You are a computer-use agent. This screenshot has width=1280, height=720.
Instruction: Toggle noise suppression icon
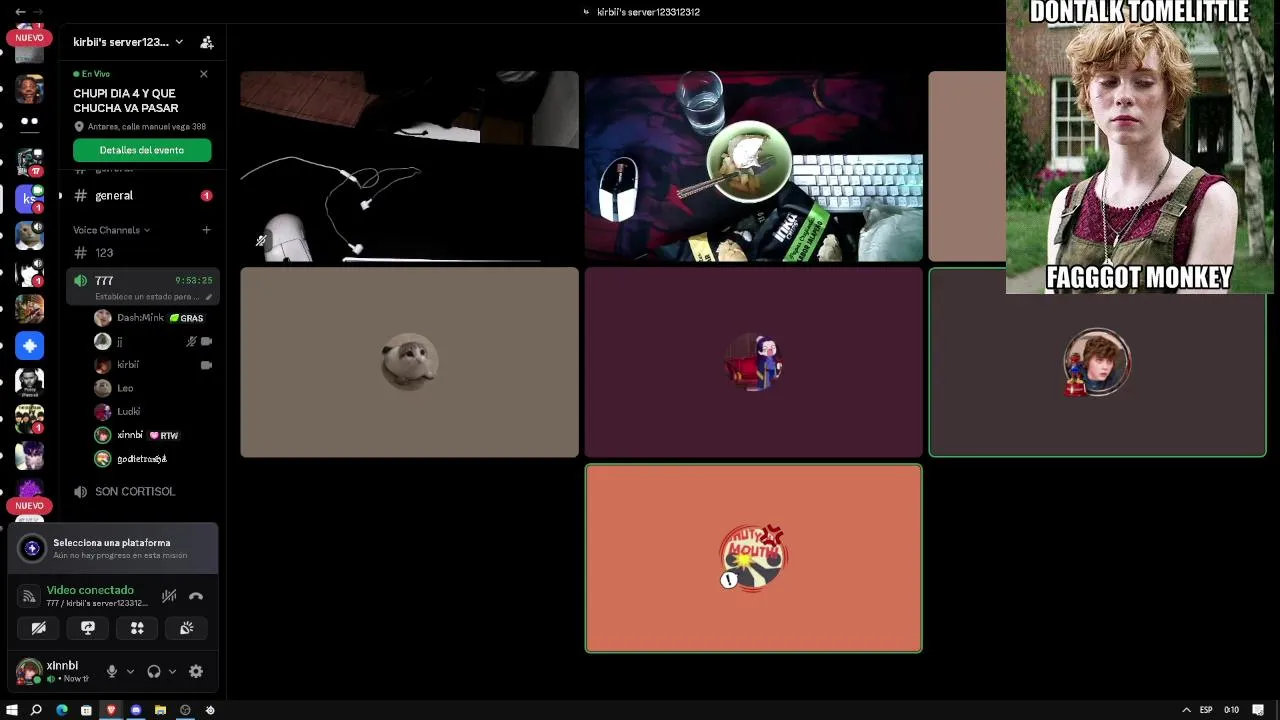pyautogui.click(x=169, y=596)
